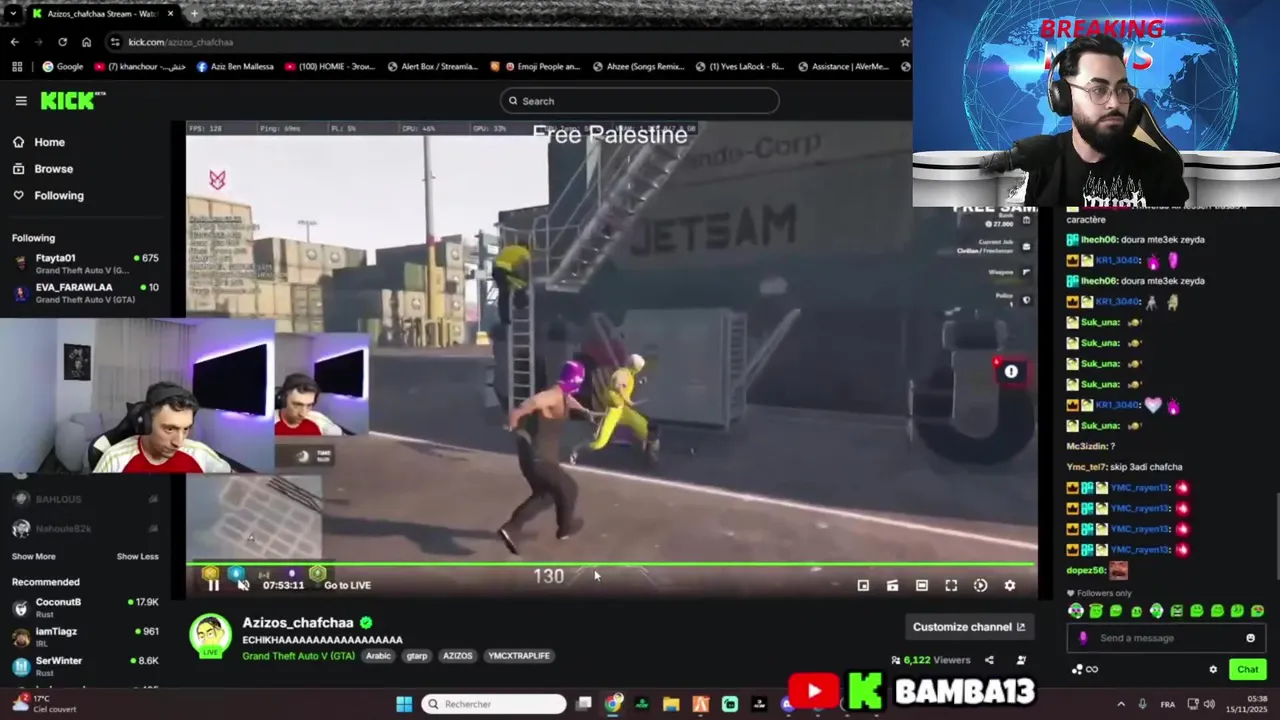Click the Rechercher taskbar search box
The width and height of the screenshot is (1280, 720).
494,704
